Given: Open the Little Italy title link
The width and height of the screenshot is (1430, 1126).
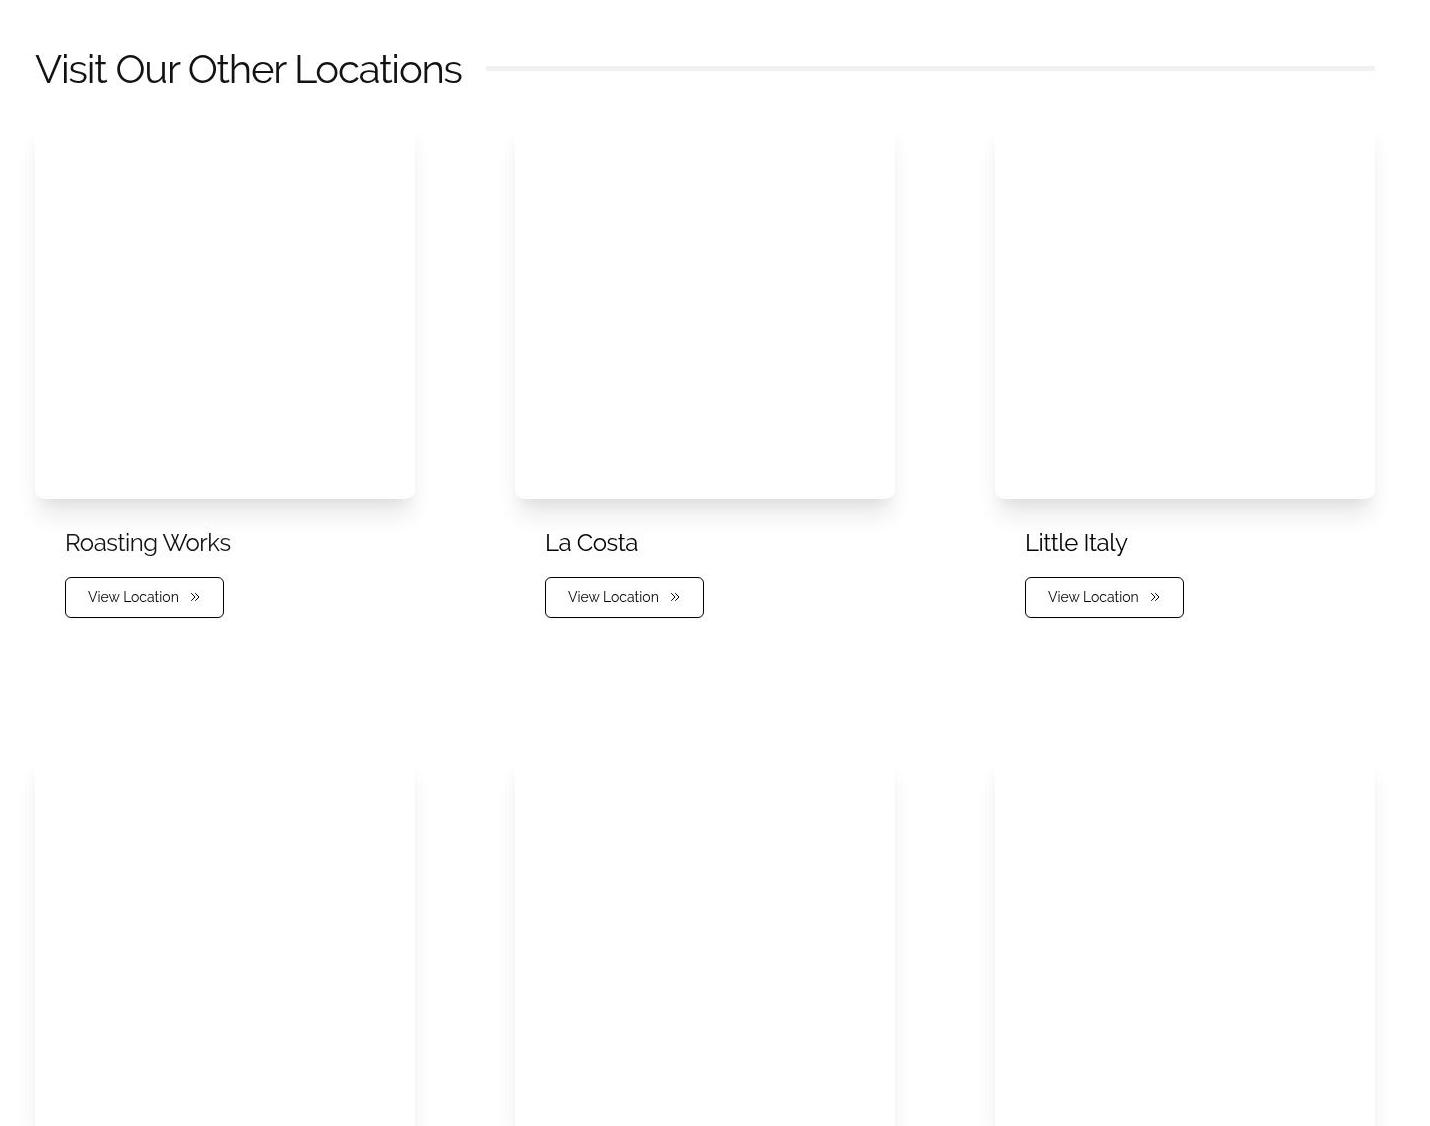Looking at the screenshot, I should coord(1076,543).
